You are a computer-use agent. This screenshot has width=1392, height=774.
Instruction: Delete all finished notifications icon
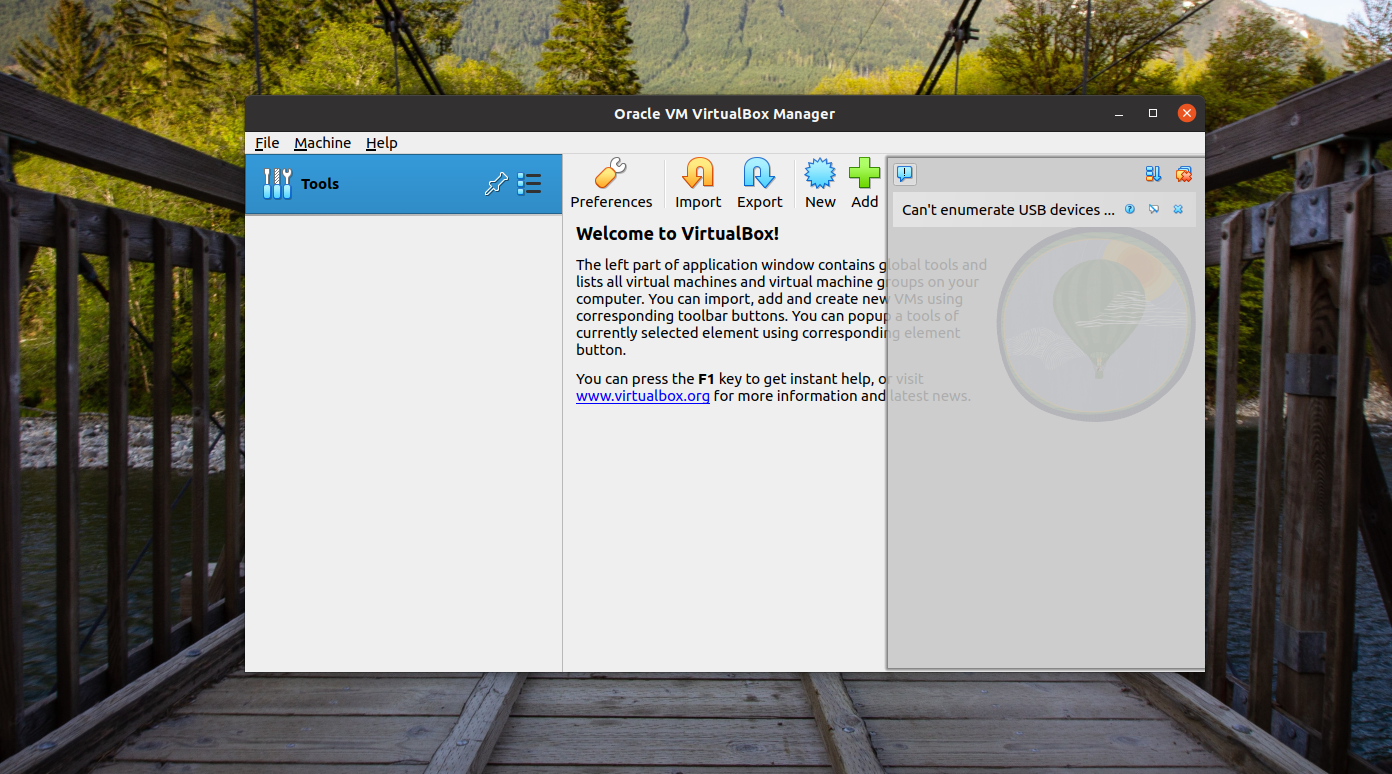click(x=1184, y=174)
